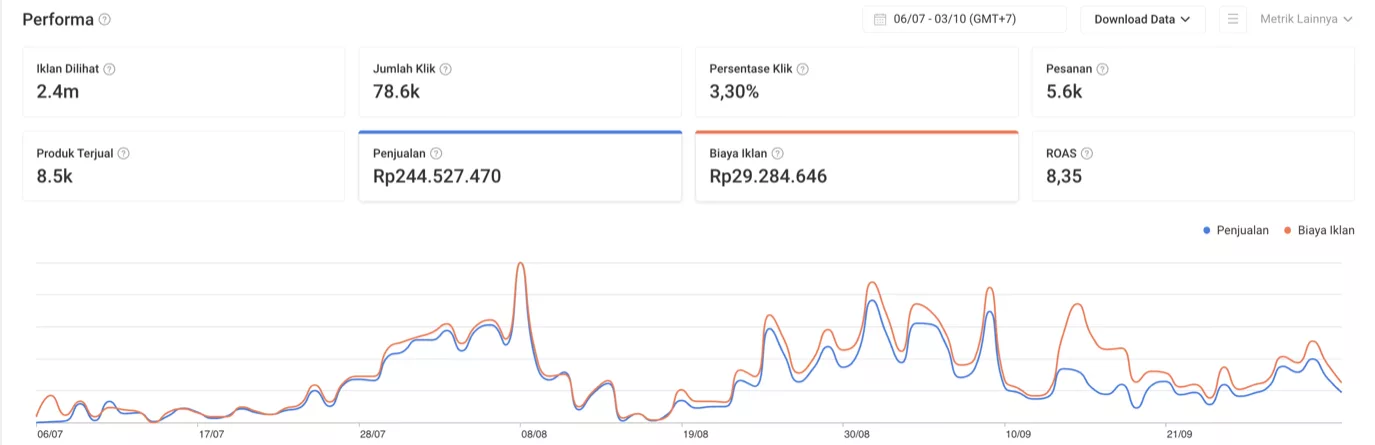This screenshot has width=1375, height=445.
Task: Click Rp244.527.470 sales value
Action: [x=437, y=177]
